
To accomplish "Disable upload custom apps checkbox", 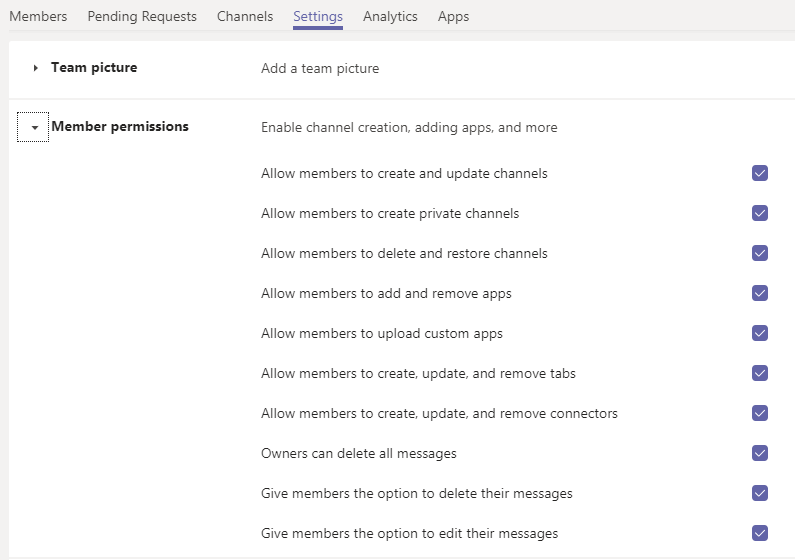I will [760, 333].
